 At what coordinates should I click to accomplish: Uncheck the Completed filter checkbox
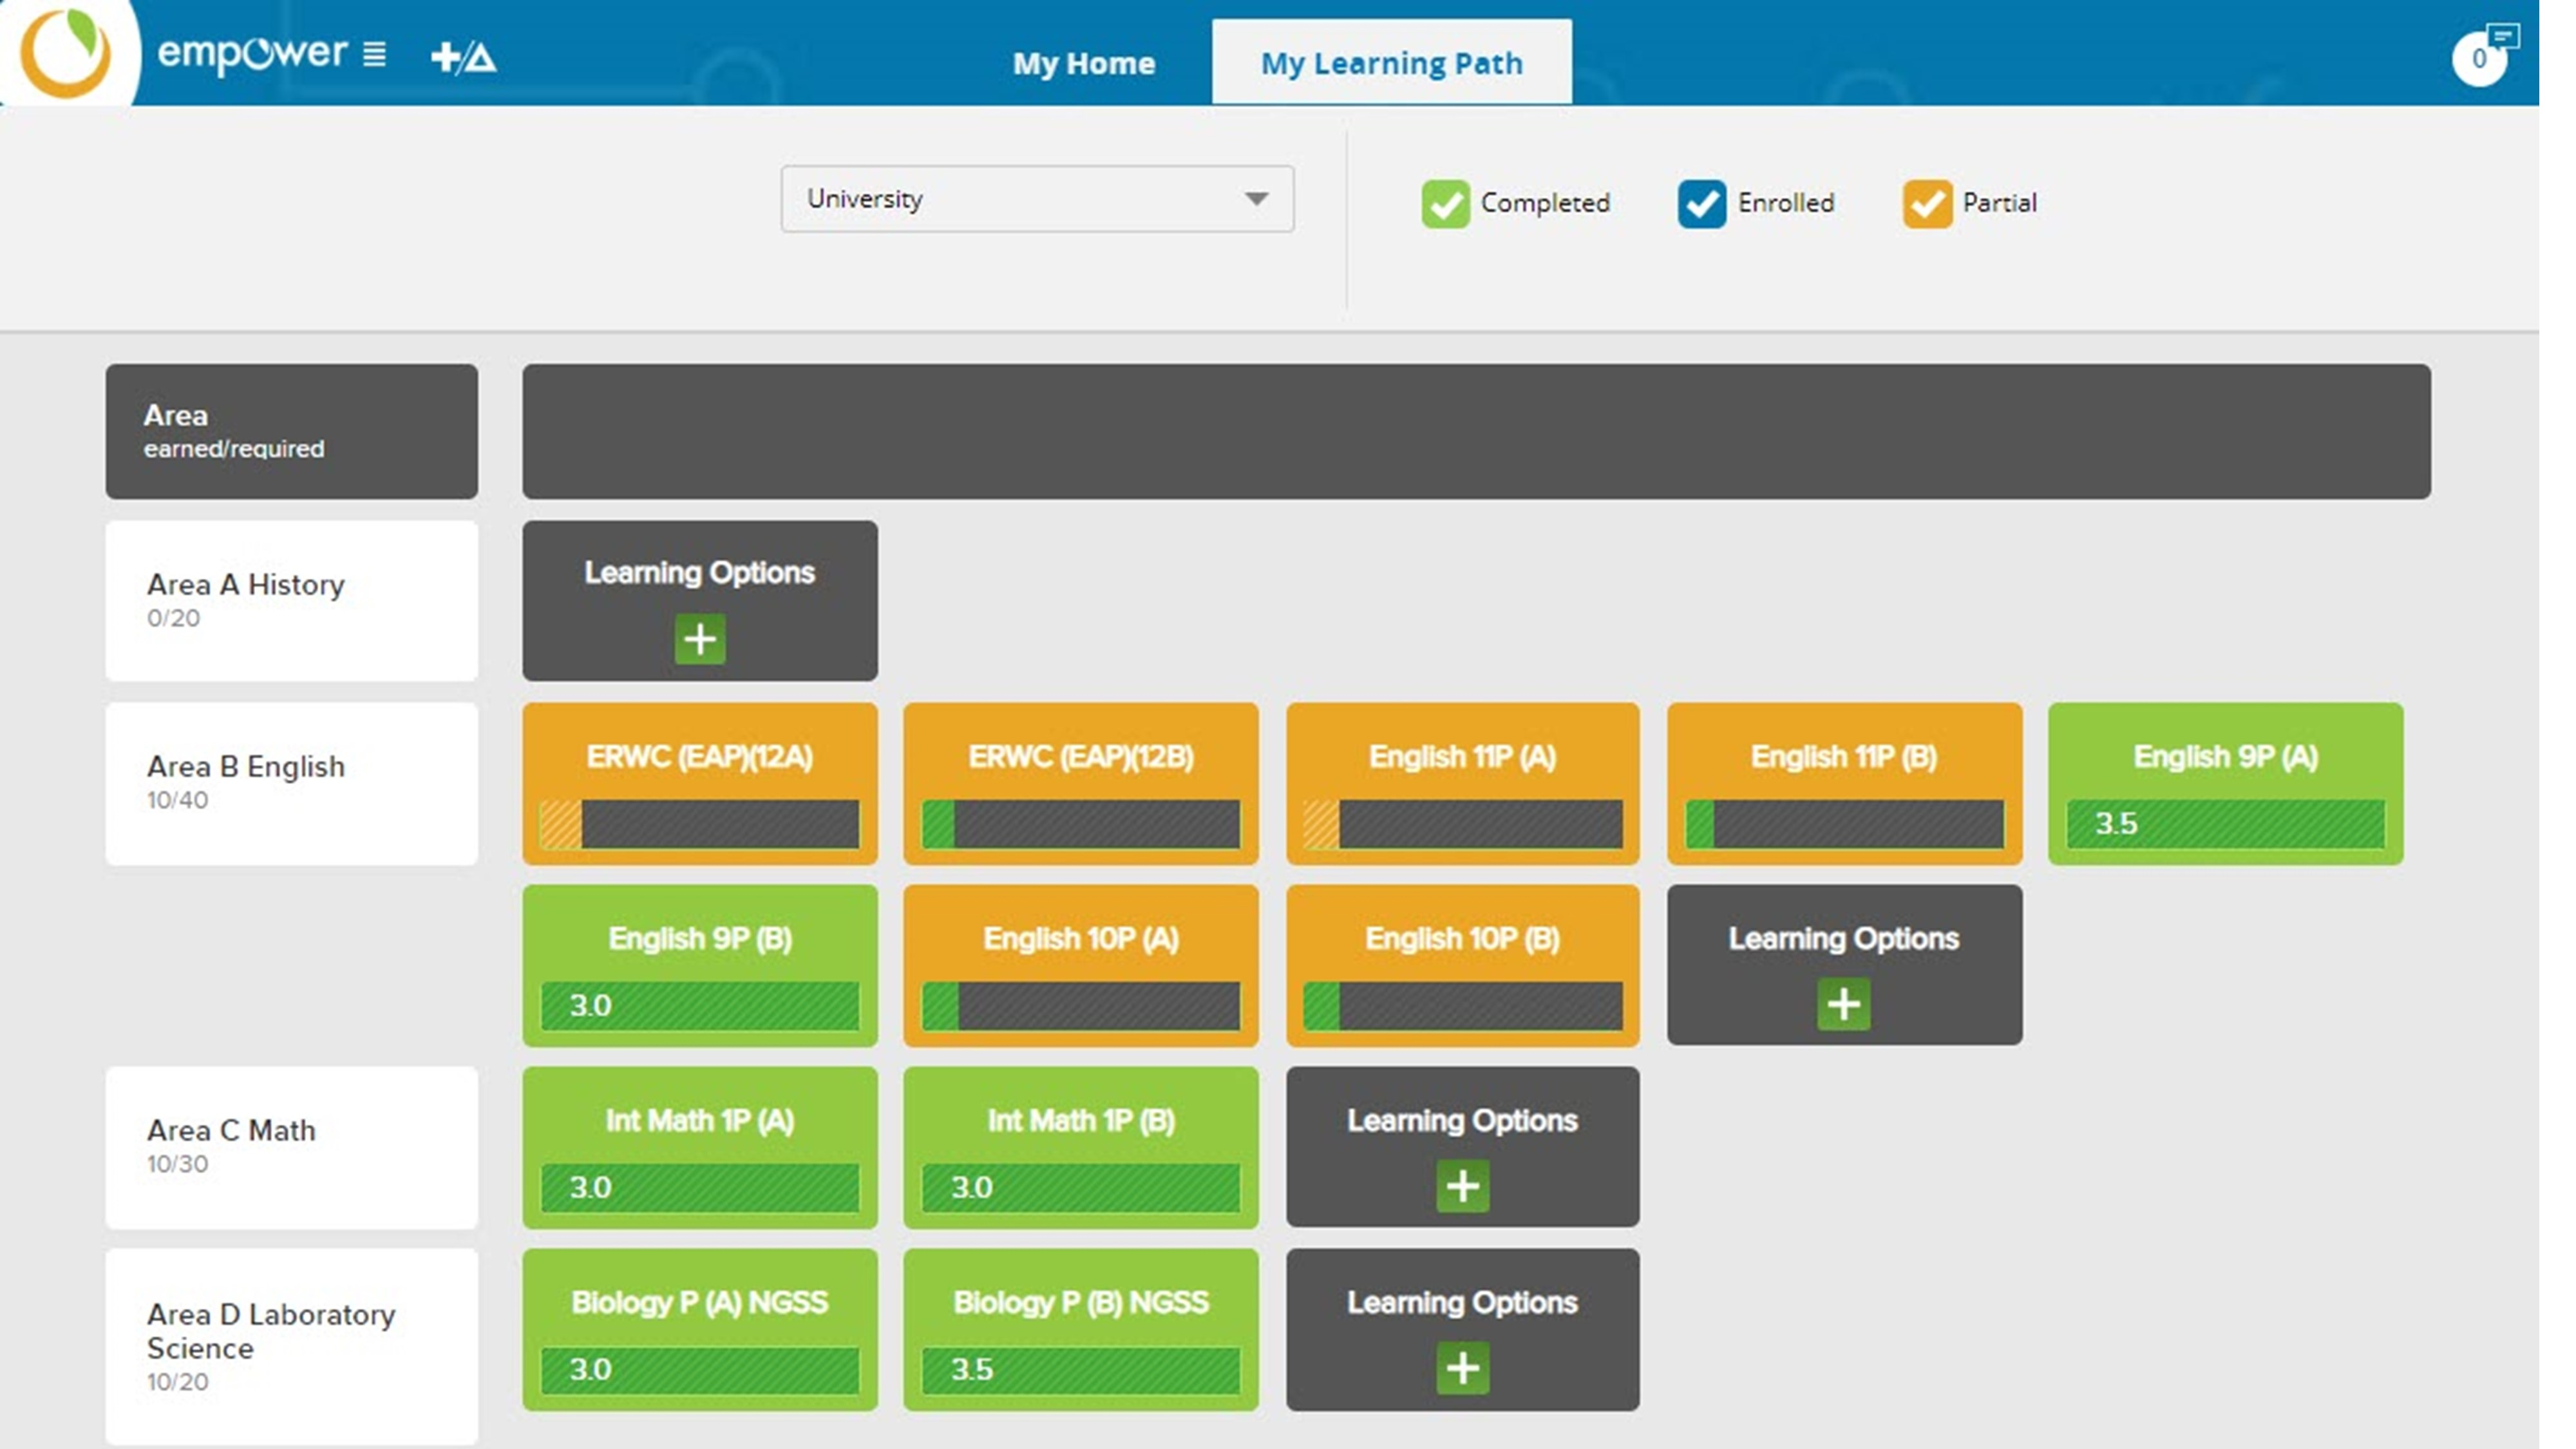pyautogui.click(x=1445, y=203)
